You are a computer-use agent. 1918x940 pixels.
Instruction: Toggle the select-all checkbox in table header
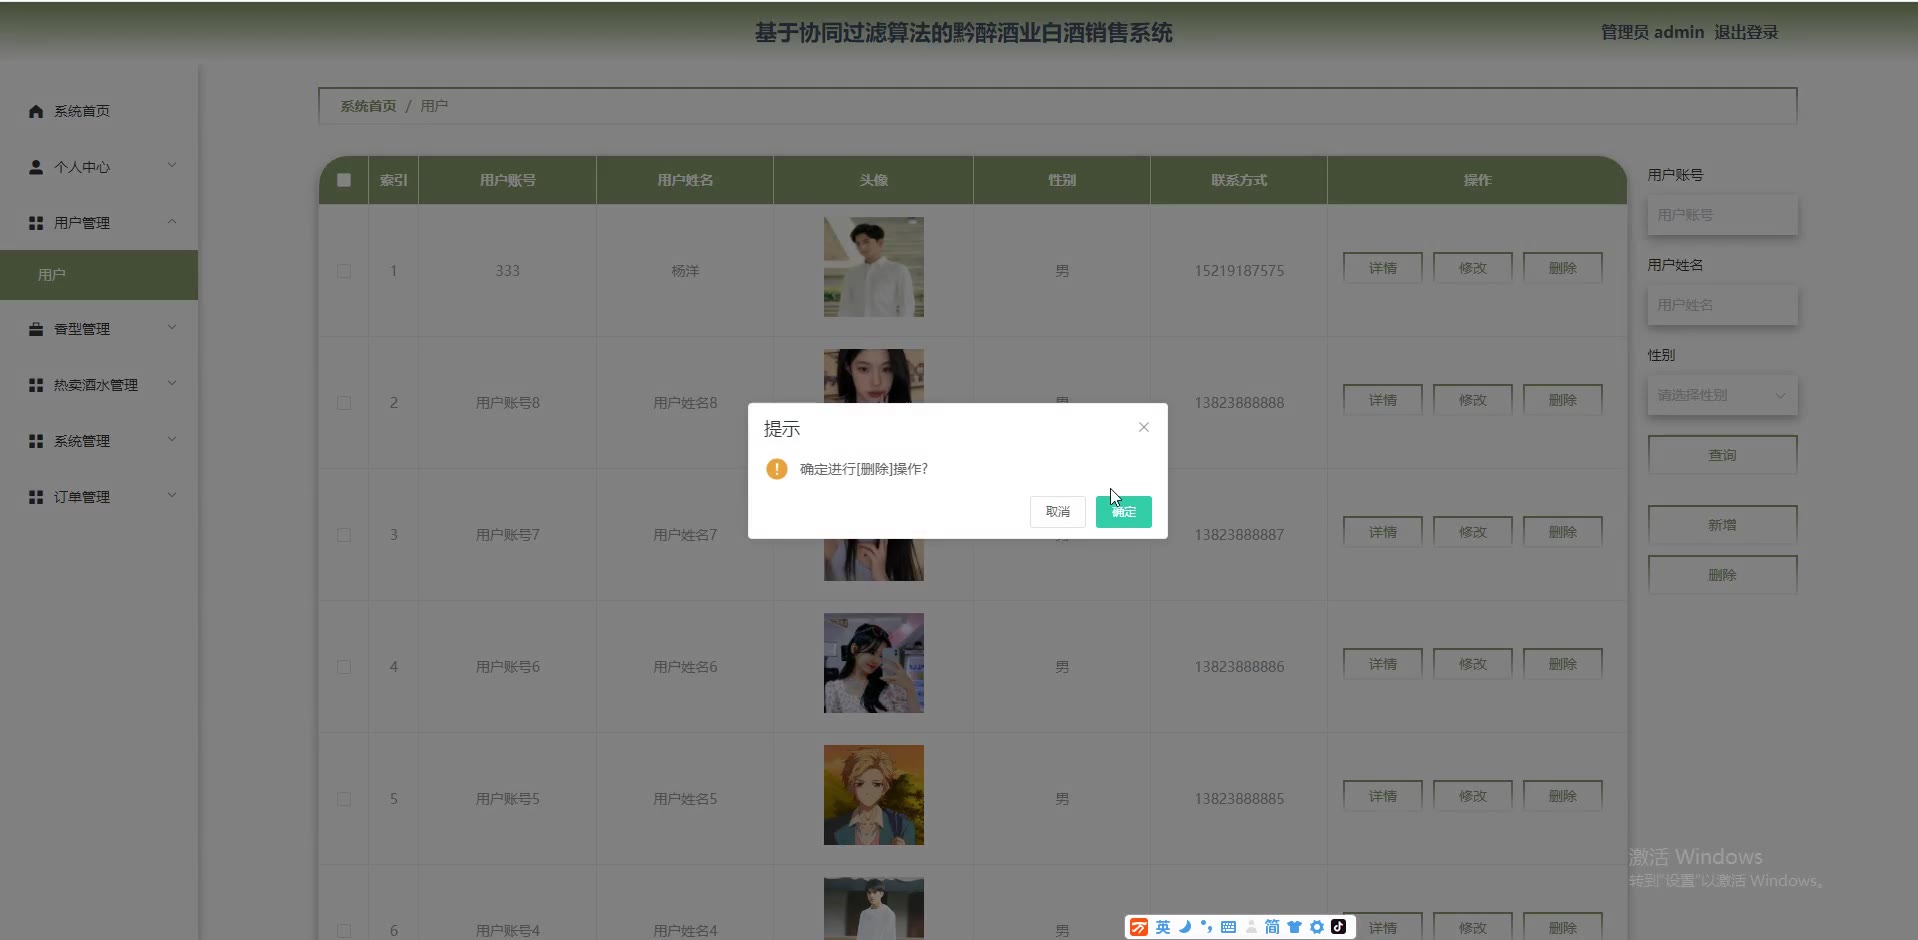(344, 180)
